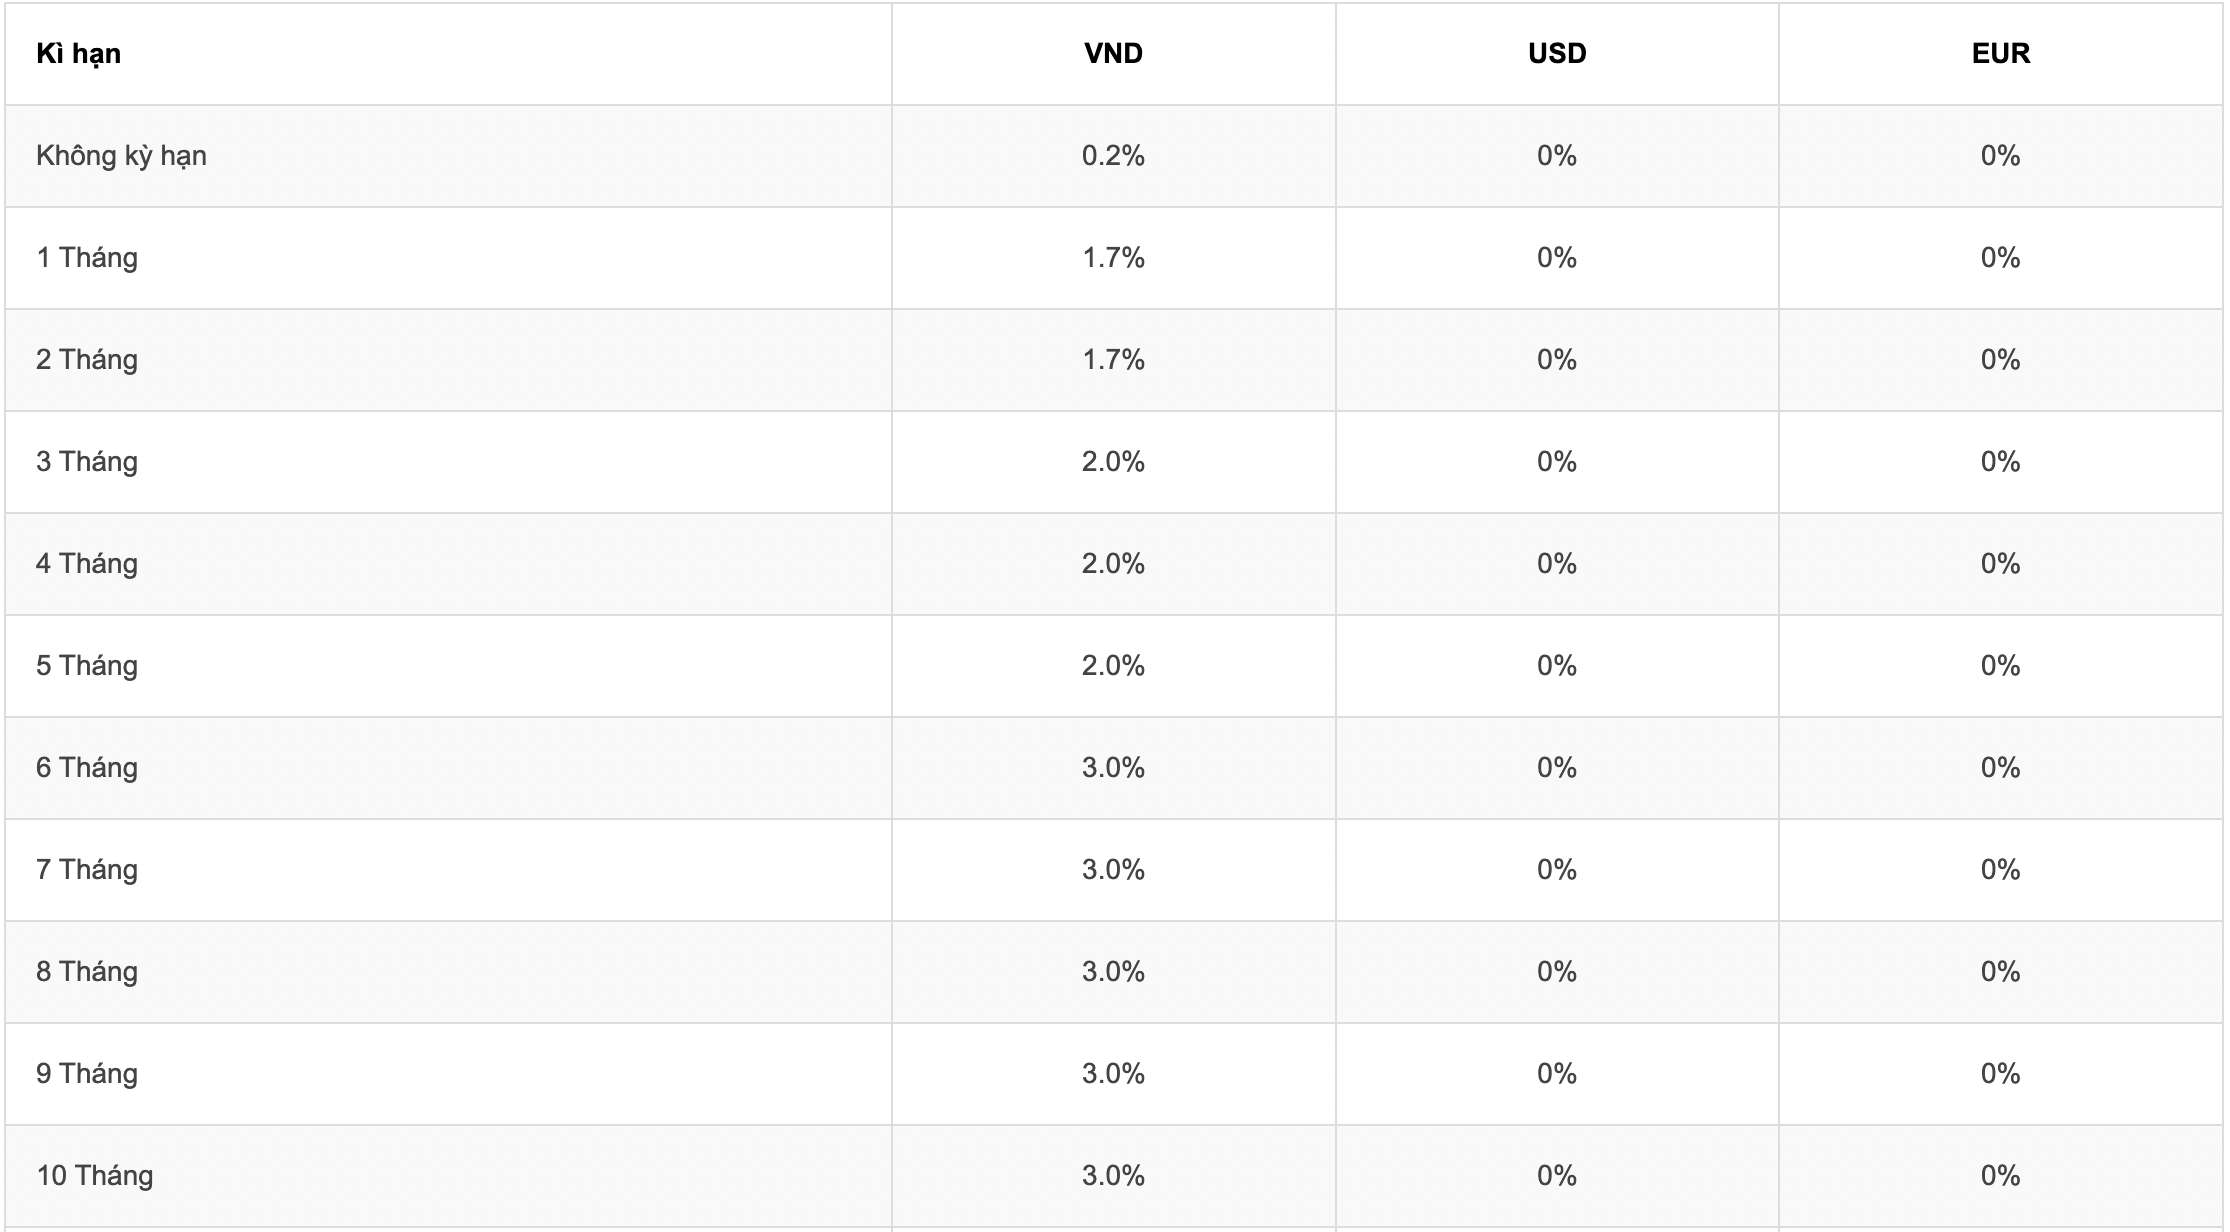
Task: Click the VND rate for 7 Tháng
Action: (x=1113, y=870)
